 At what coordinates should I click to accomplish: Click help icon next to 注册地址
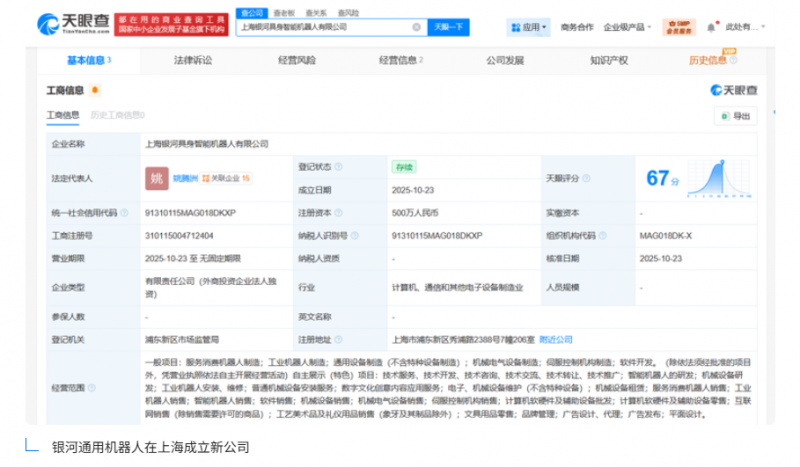click(x=338, y=339)
